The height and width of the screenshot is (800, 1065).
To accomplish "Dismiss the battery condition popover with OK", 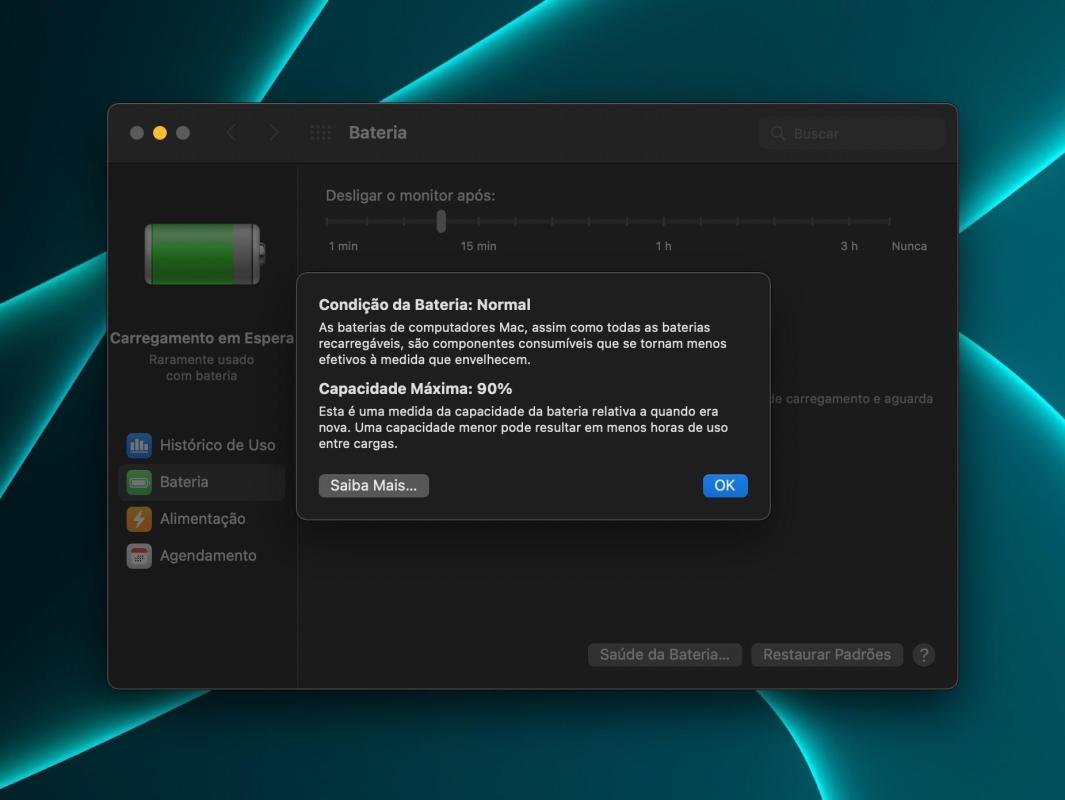I will pos(724,485).
